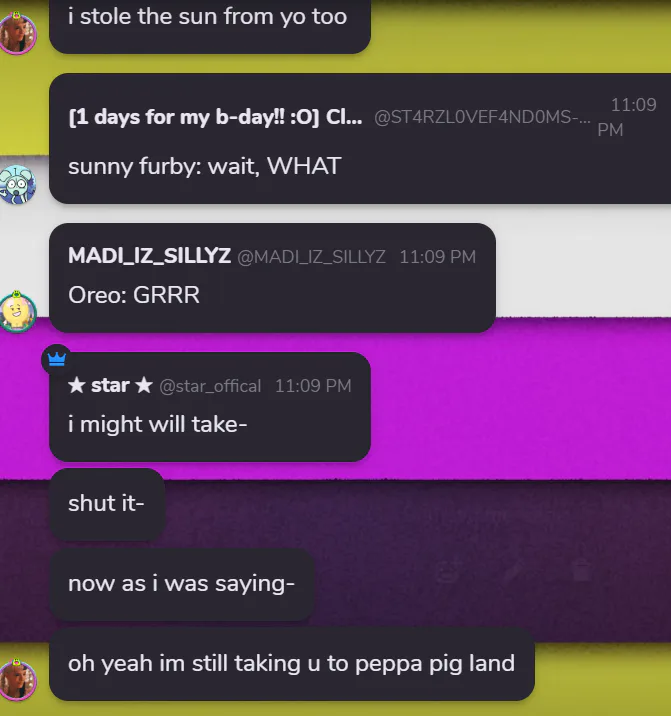Select the 'shut it-' message bubble
The width and height of the screenshot is (671, 716).
(x=107, y=504)
